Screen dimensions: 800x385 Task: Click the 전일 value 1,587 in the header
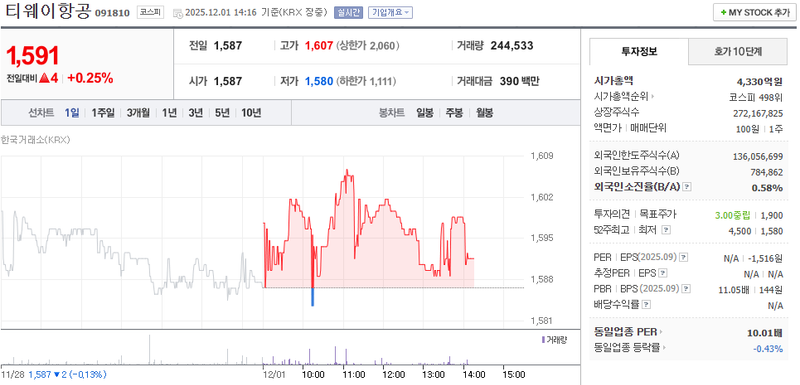tap(228, 46)
